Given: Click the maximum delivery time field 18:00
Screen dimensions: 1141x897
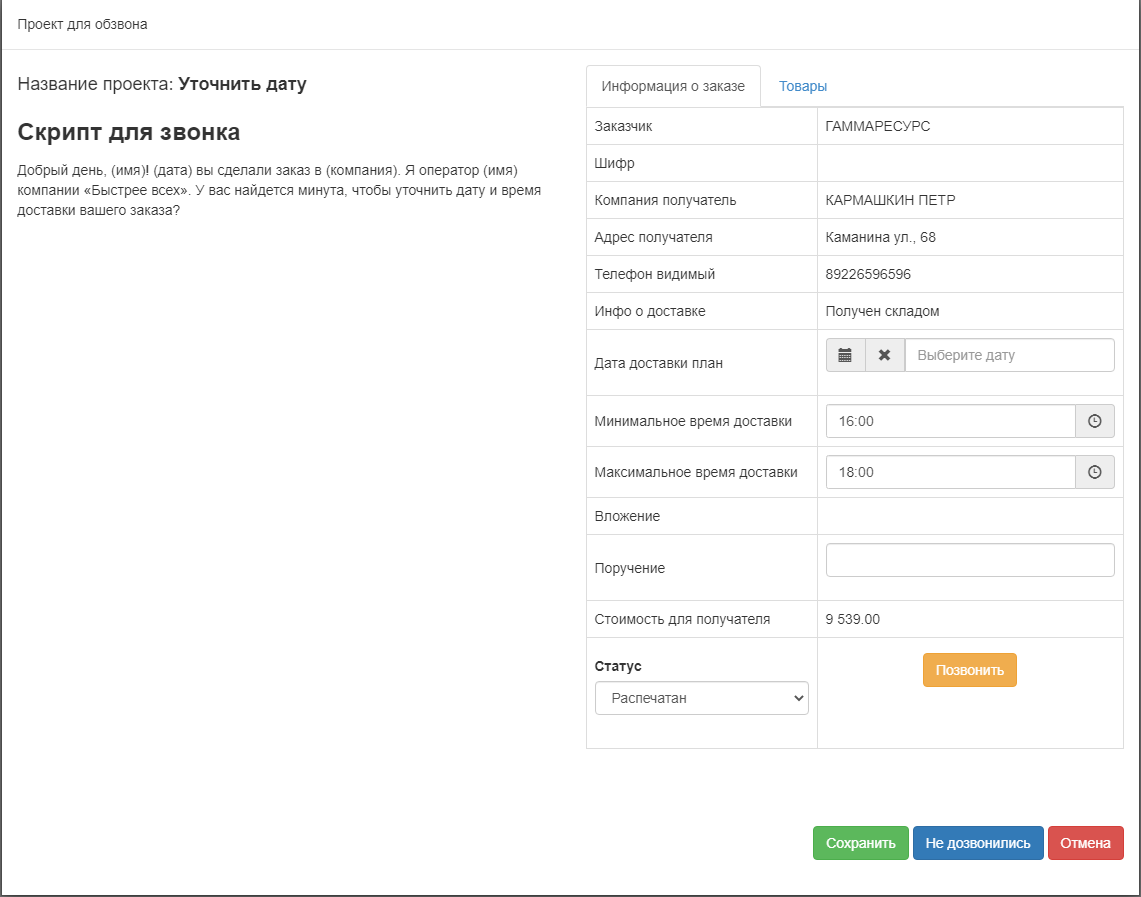Looking at the screenshot, I should point(950,472).
